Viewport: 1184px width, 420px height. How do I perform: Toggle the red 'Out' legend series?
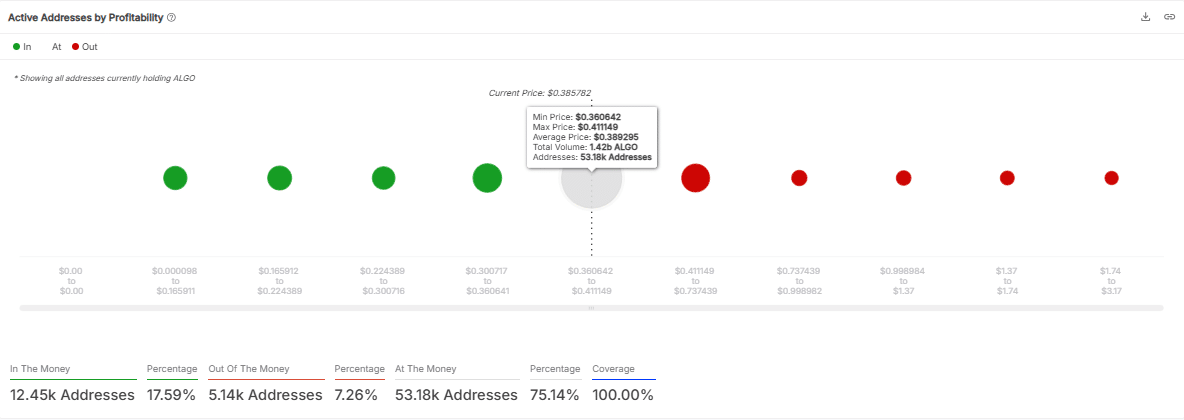tap(84, 47)
